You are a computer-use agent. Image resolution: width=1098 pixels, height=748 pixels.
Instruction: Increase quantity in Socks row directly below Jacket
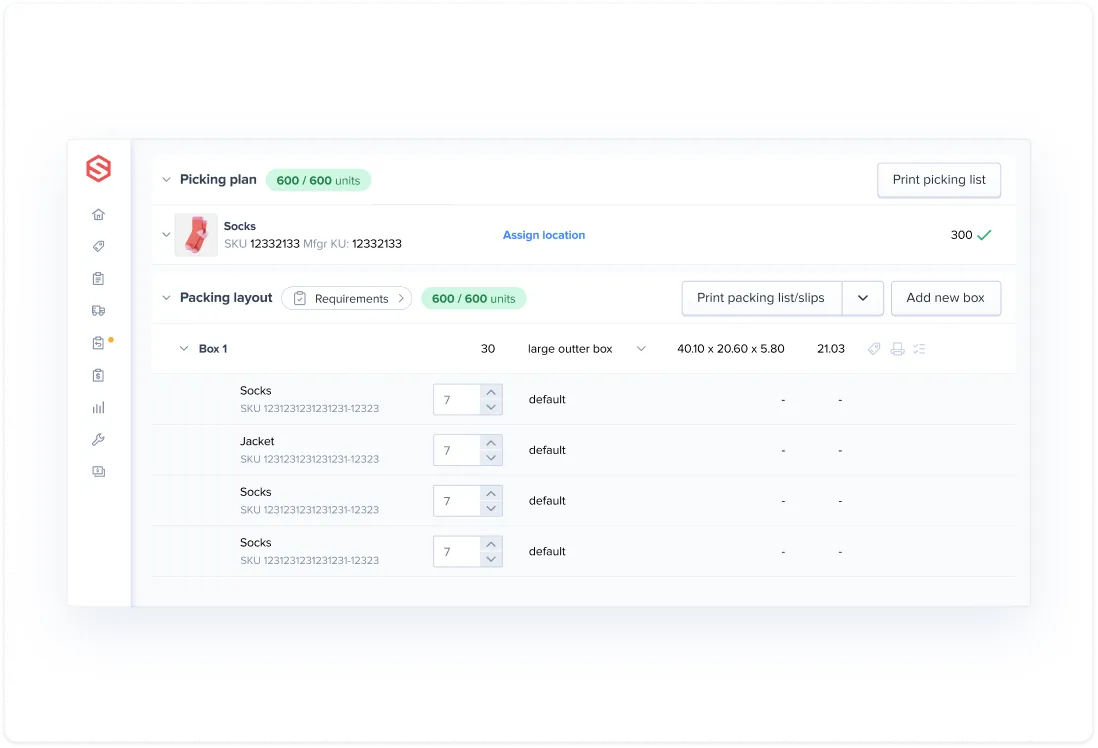point(491,494)
